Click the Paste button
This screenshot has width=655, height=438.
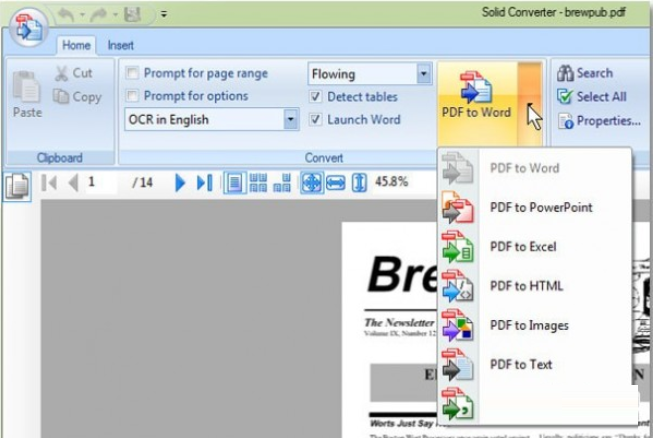click(x=27, y=94)
